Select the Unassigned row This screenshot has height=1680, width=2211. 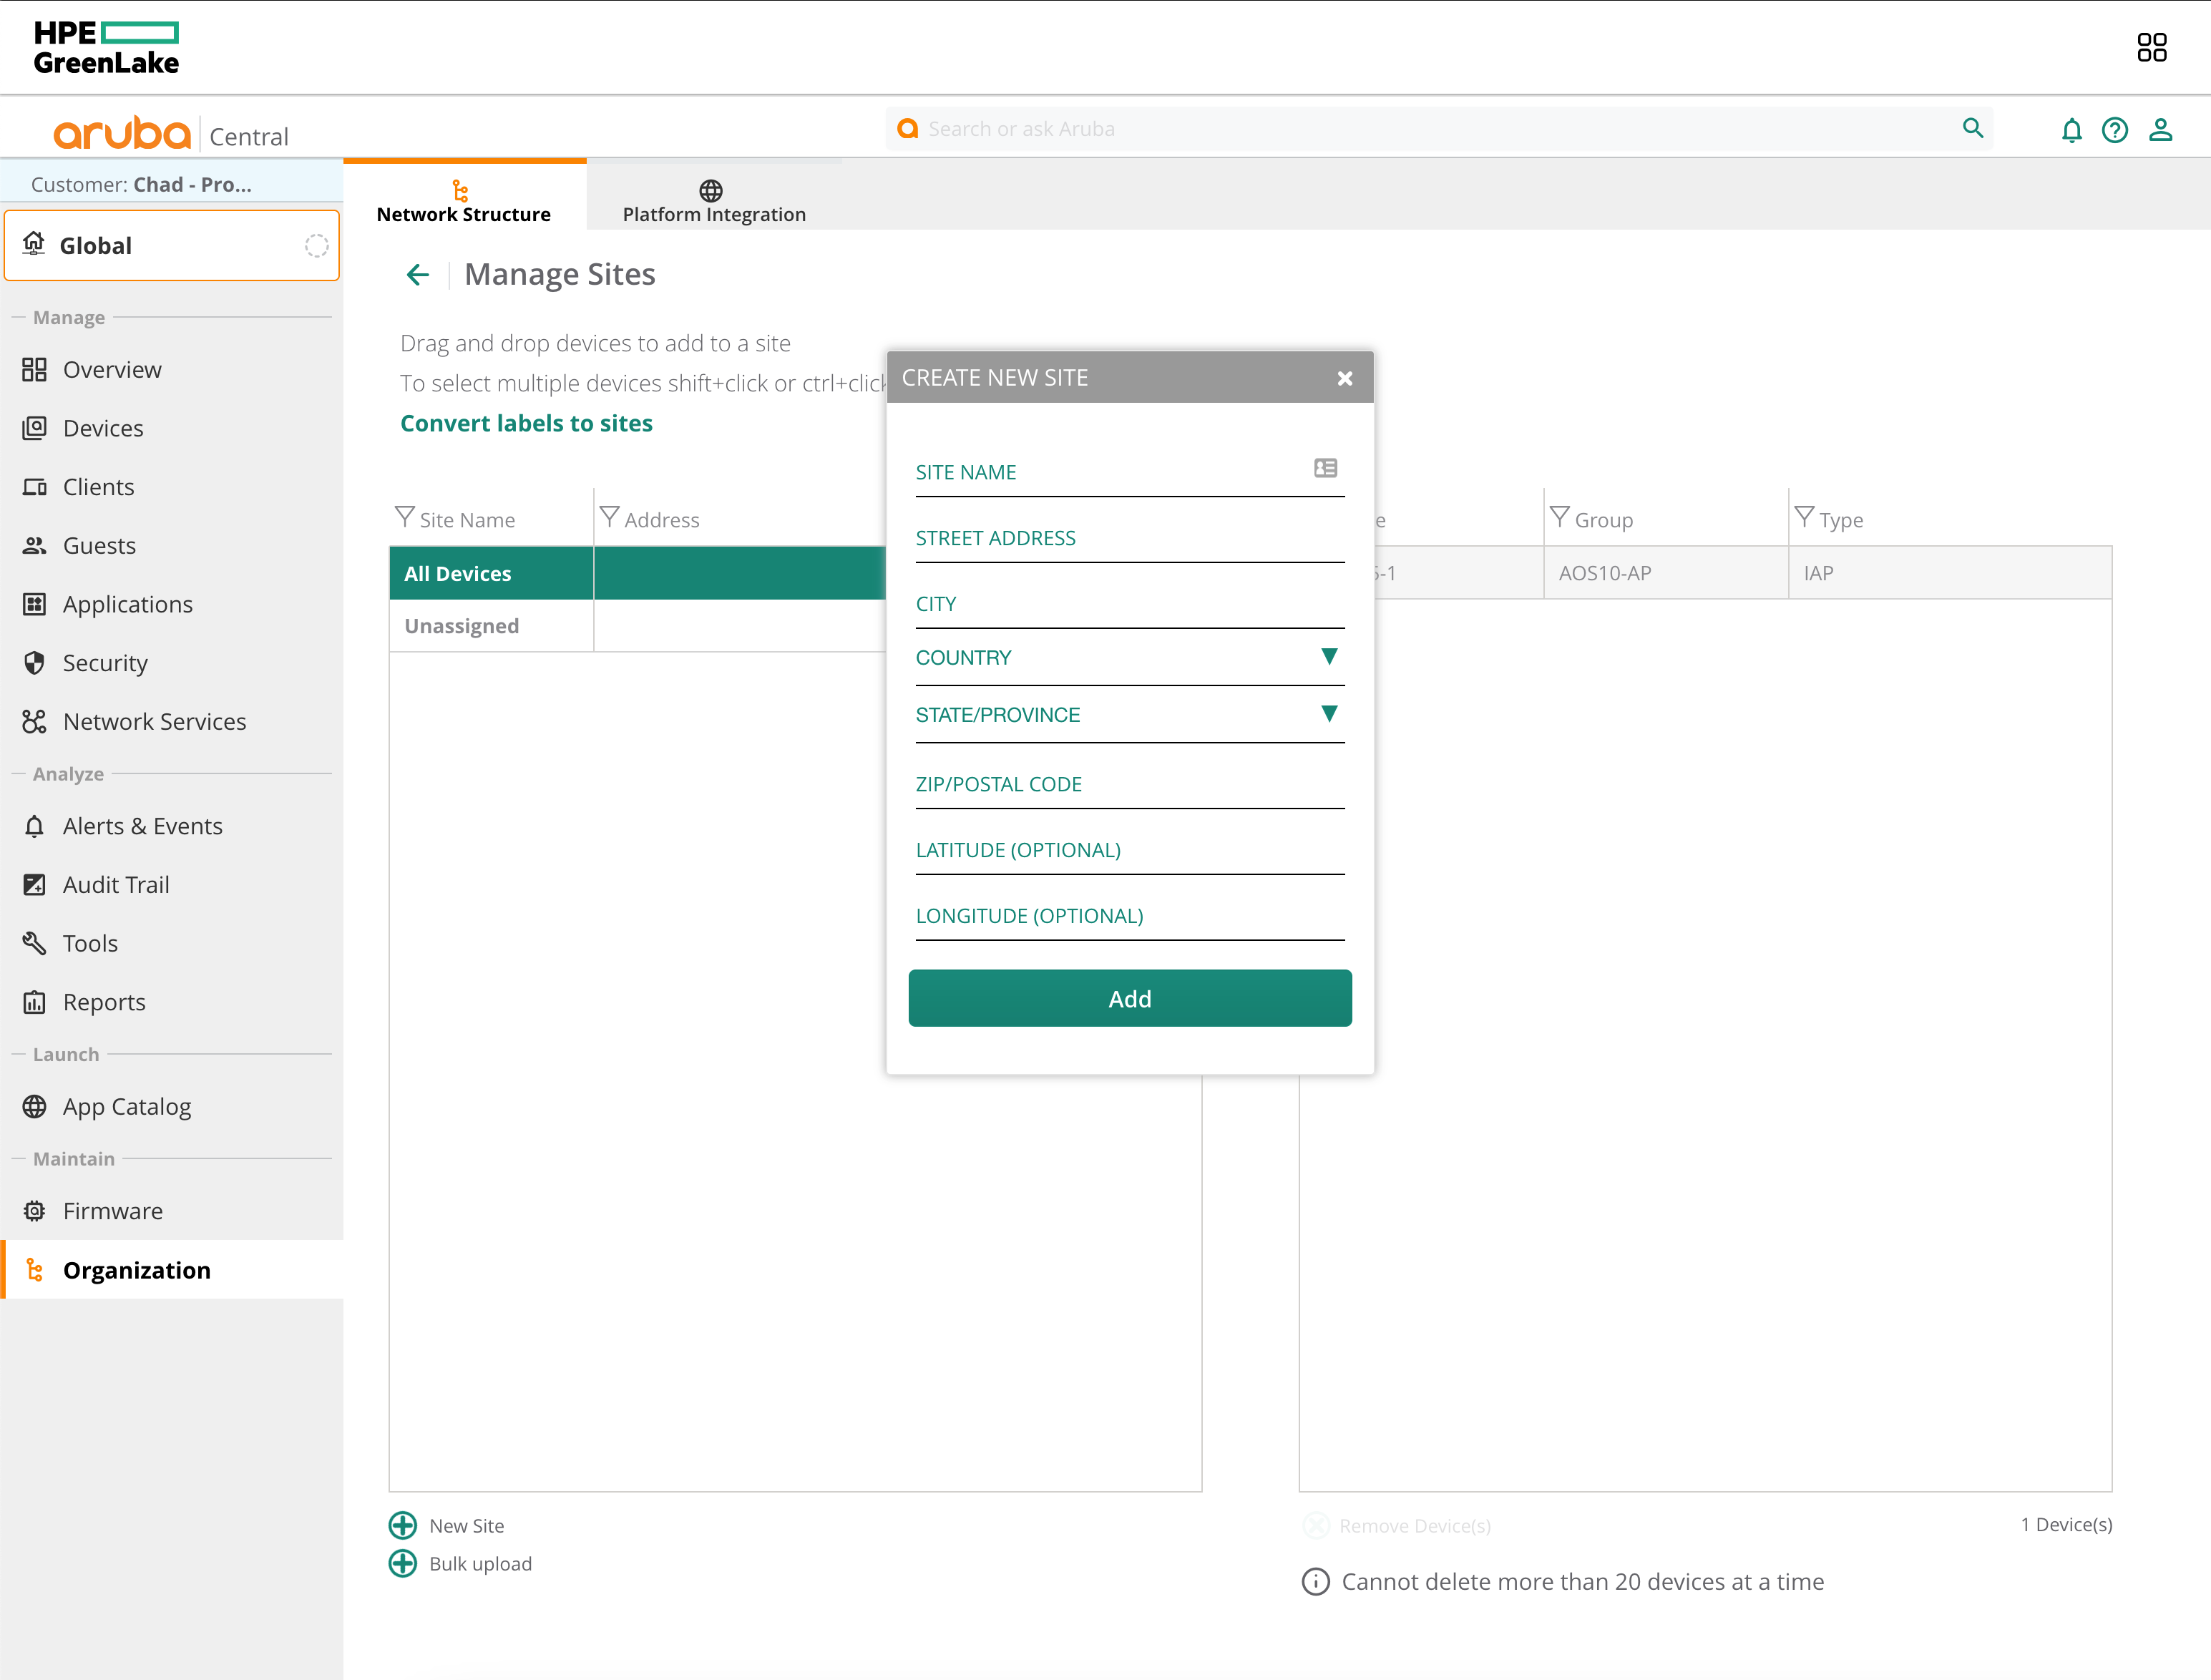click(461, 625)
